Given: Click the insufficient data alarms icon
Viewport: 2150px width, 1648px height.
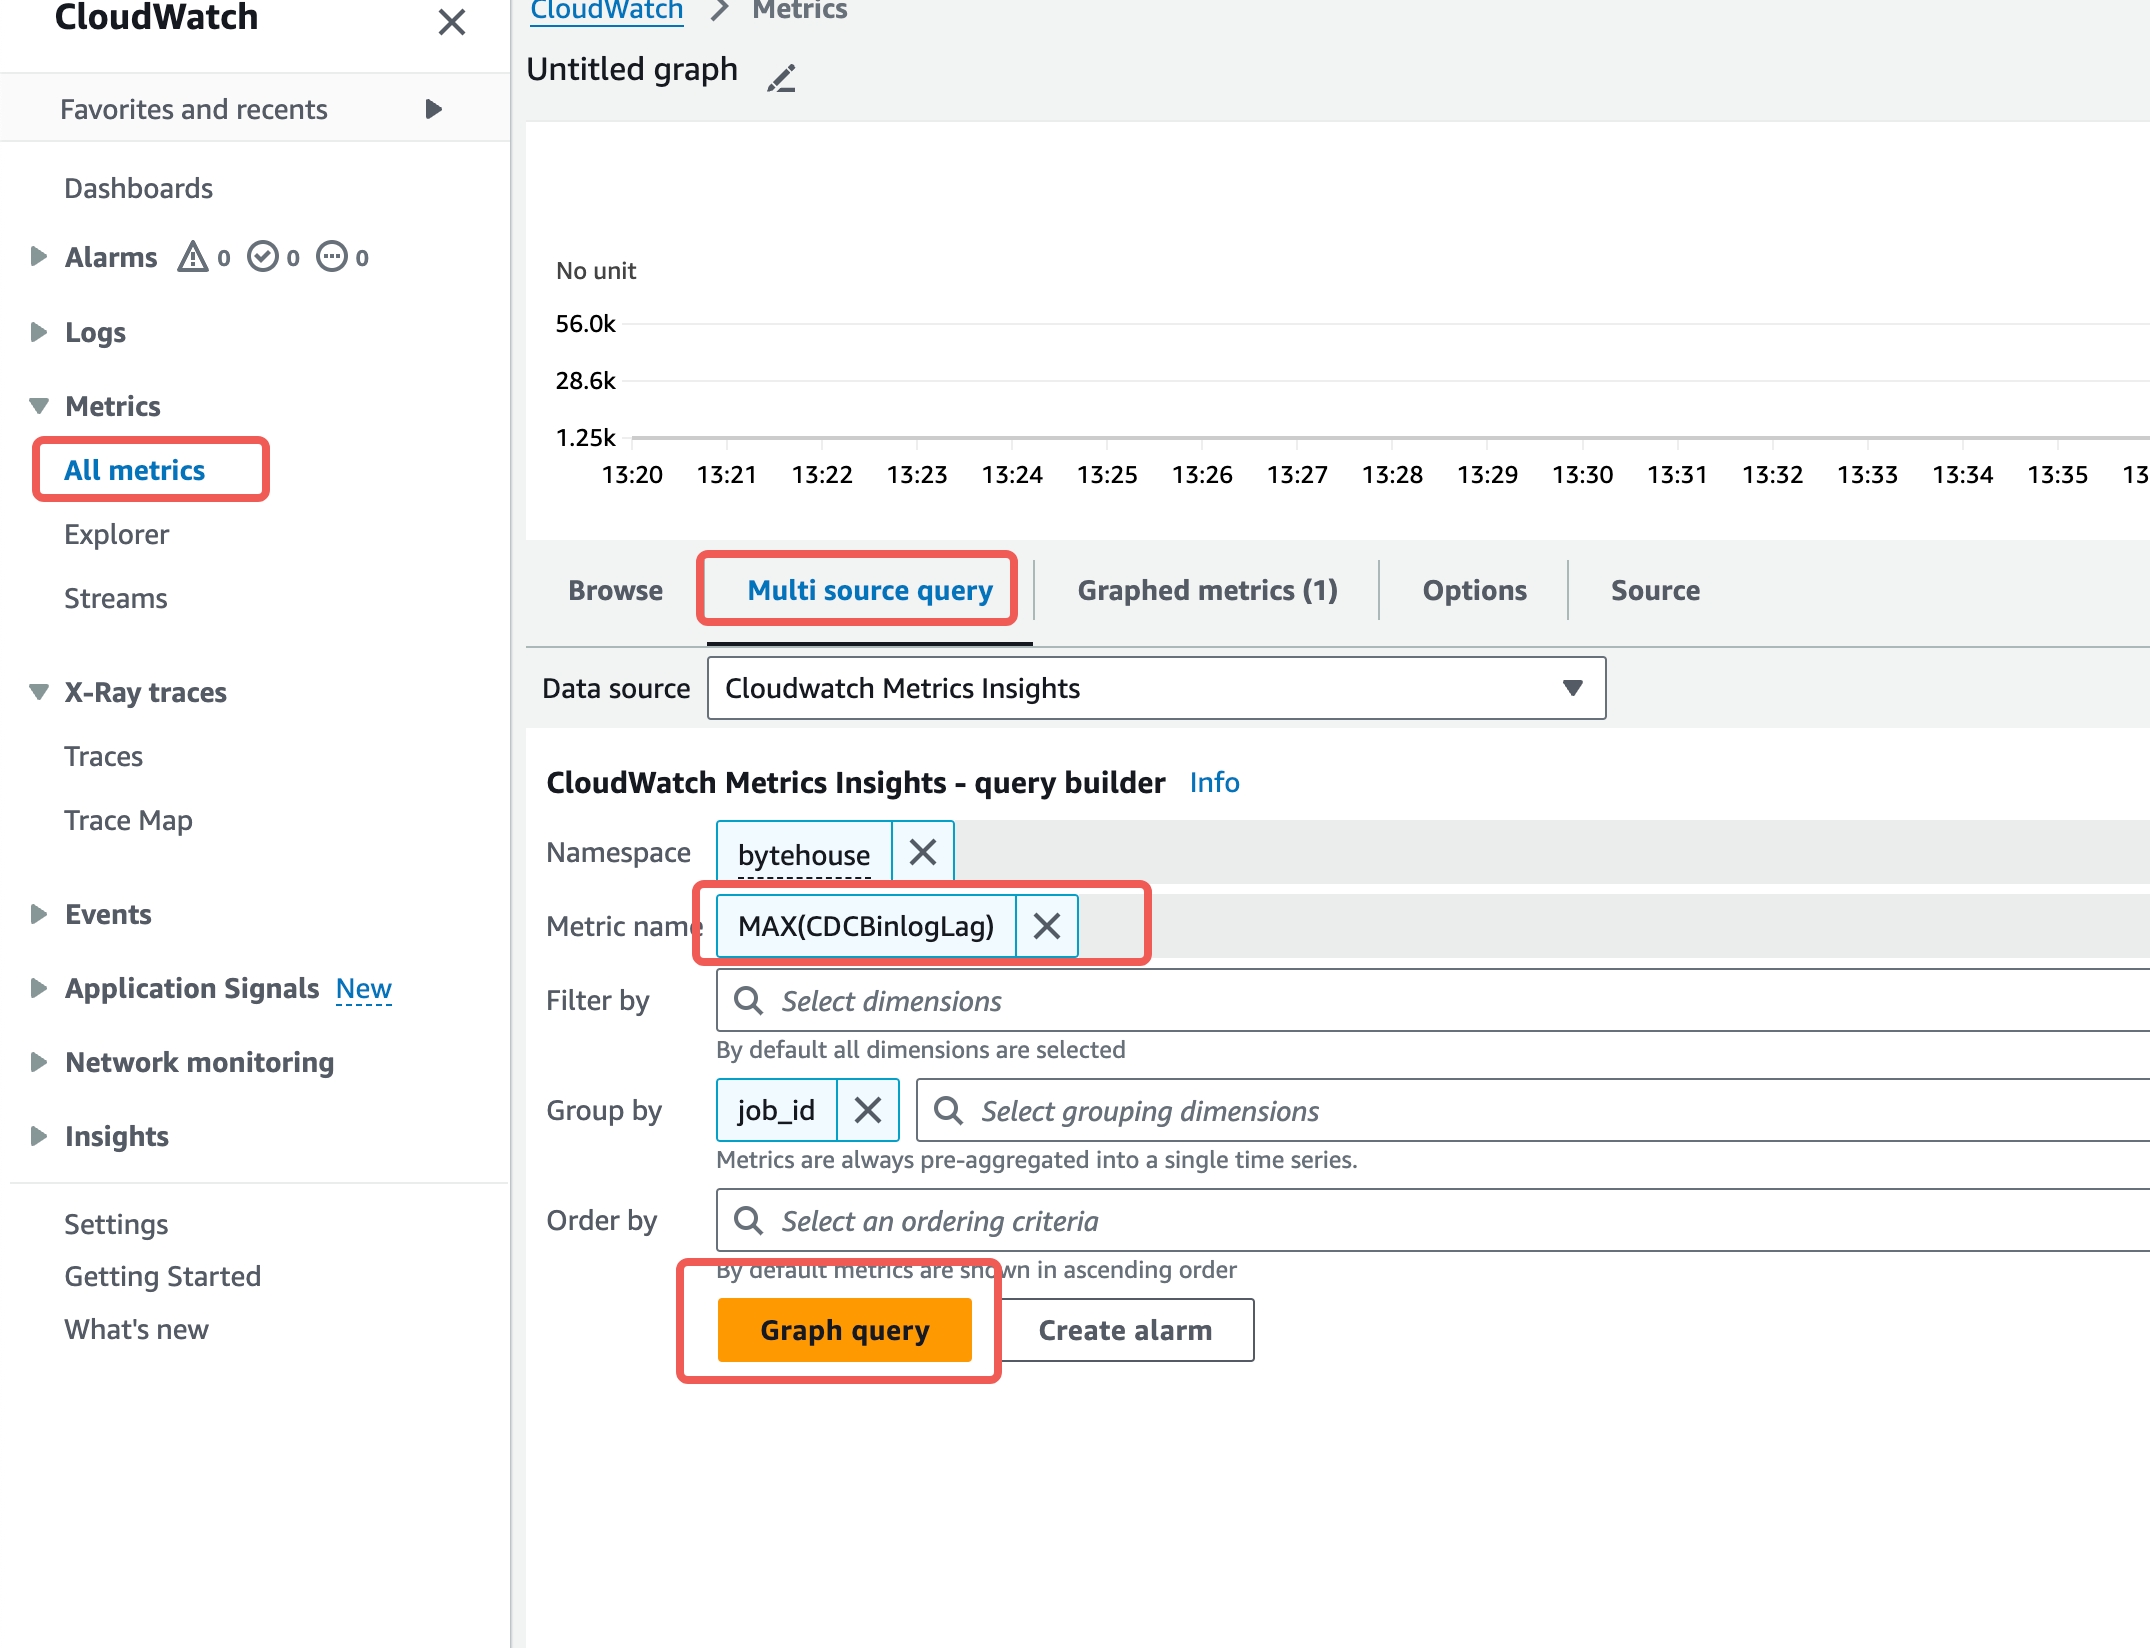Looking at the screenshot, I should 332,257.
